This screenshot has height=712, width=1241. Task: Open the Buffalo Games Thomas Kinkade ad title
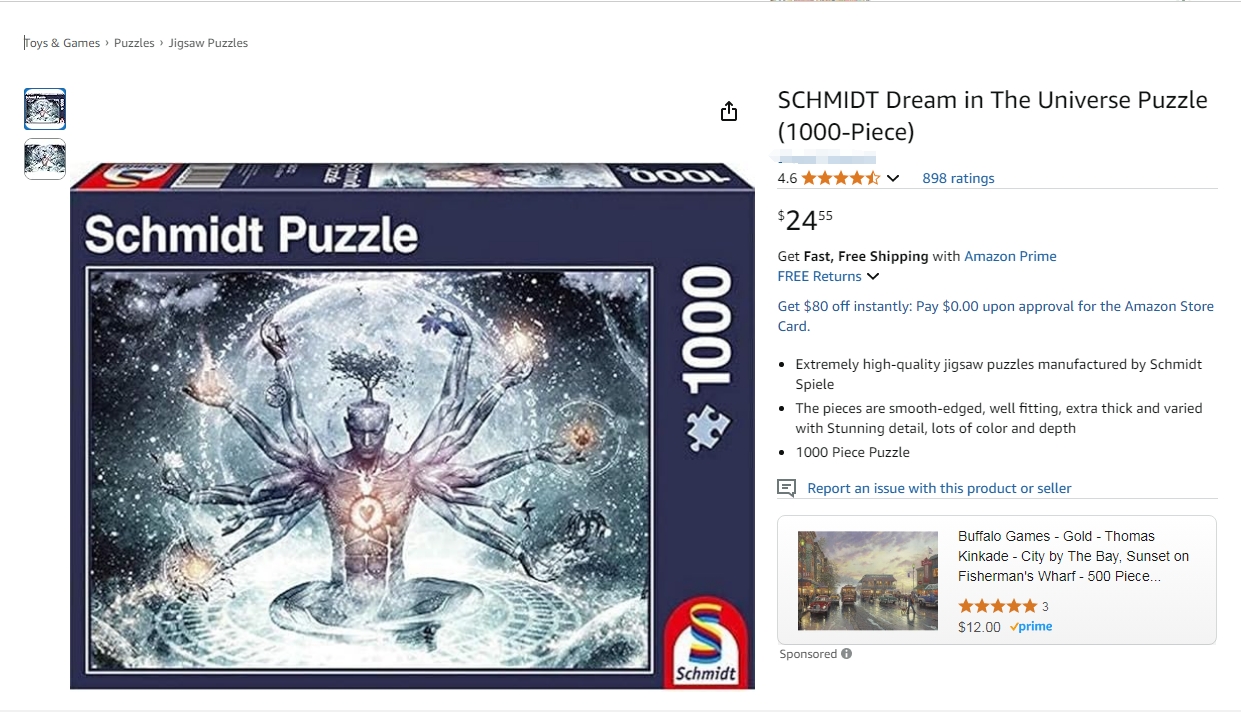point(1073,556)
